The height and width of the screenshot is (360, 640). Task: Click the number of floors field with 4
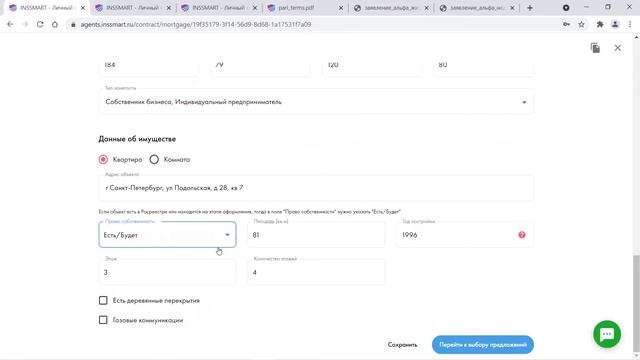[x=316, y=272]
